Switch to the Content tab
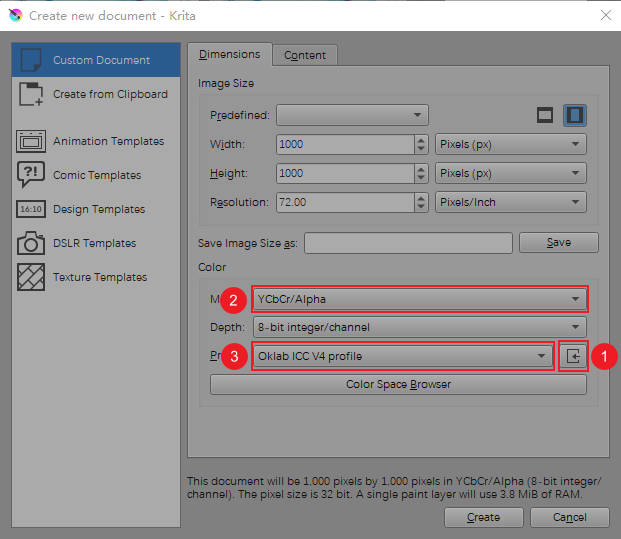621x539 pixels. click(305, 55)
